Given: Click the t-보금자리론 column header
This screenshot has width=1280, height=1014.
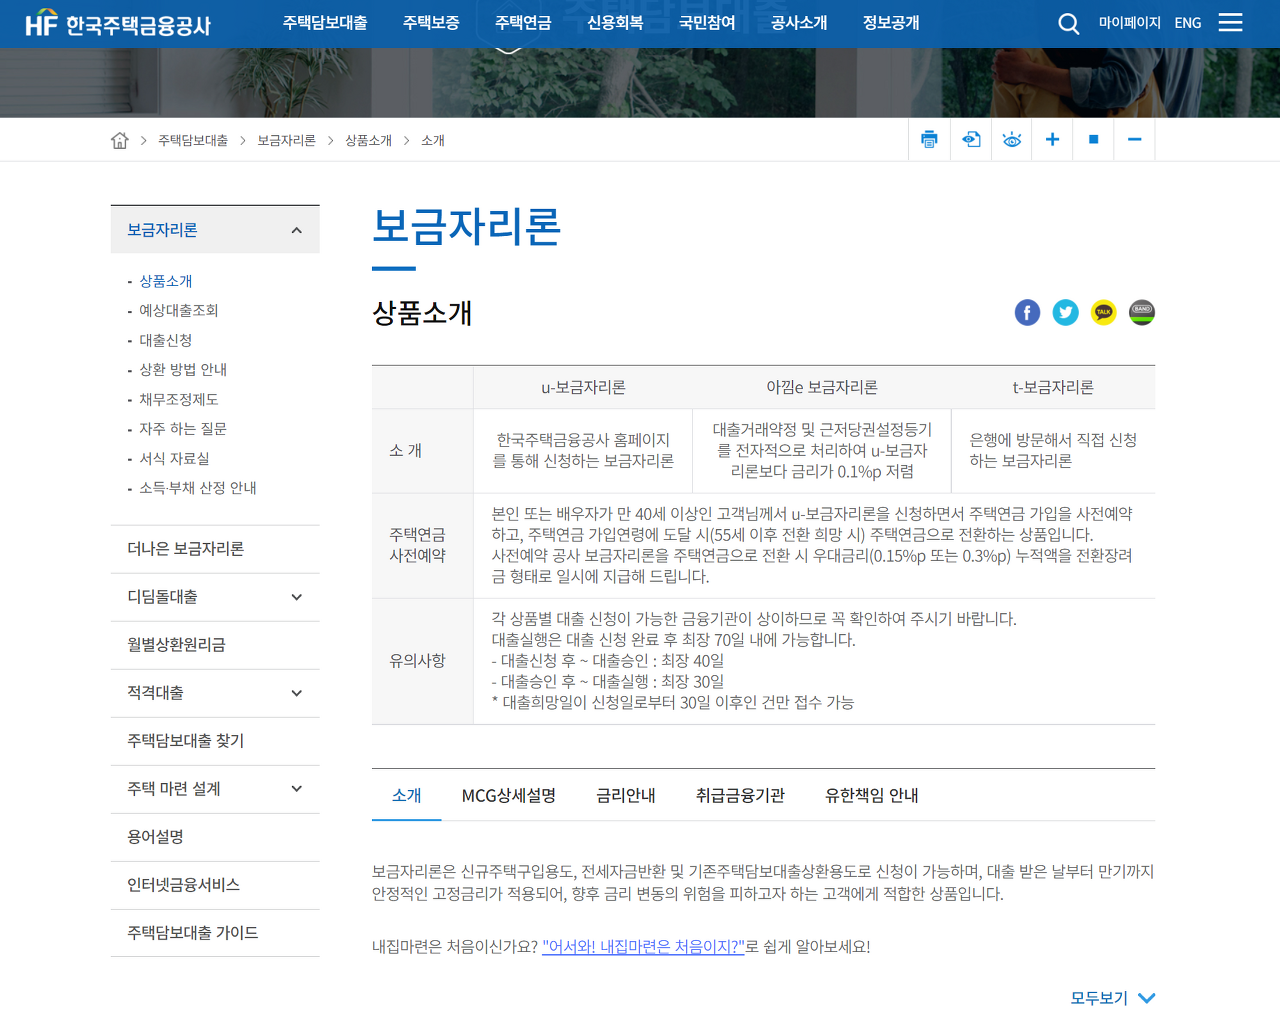Looking at the screenshot, I should 1053,387.
